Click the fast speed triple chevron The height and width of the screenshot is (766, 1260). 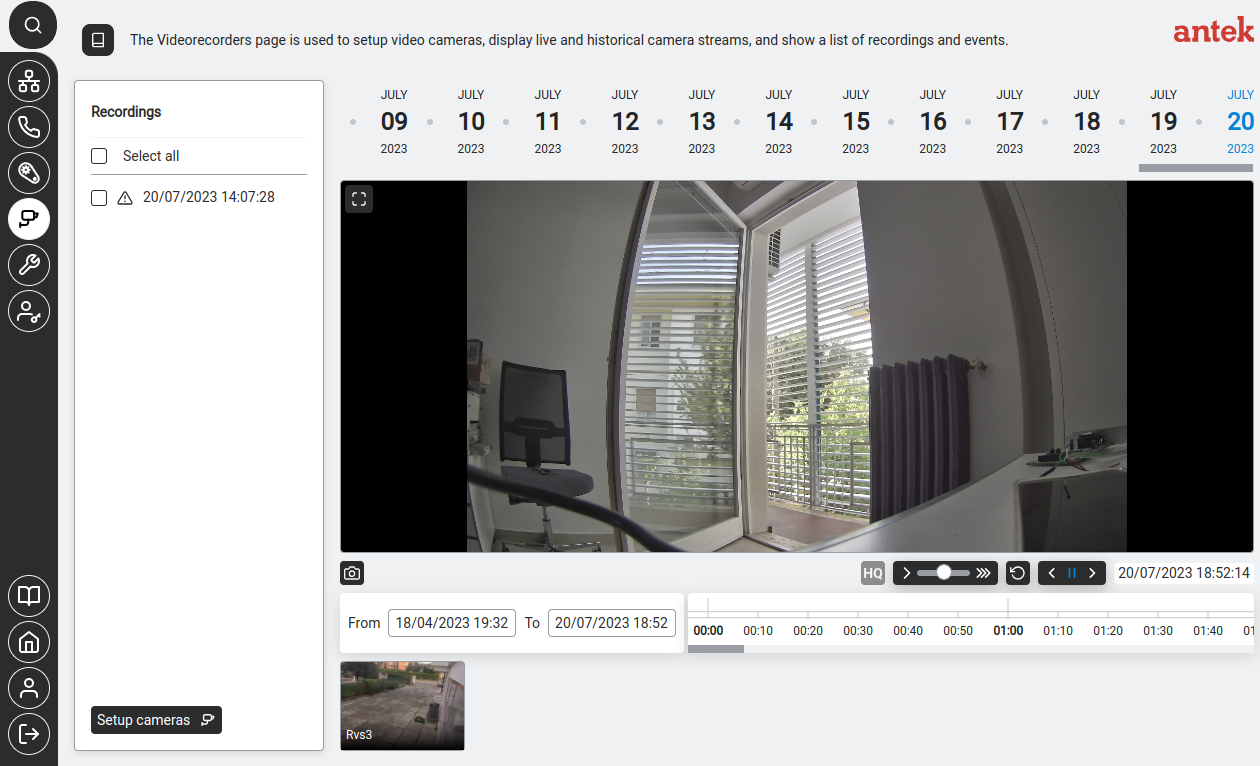click(x=984, y=573)
